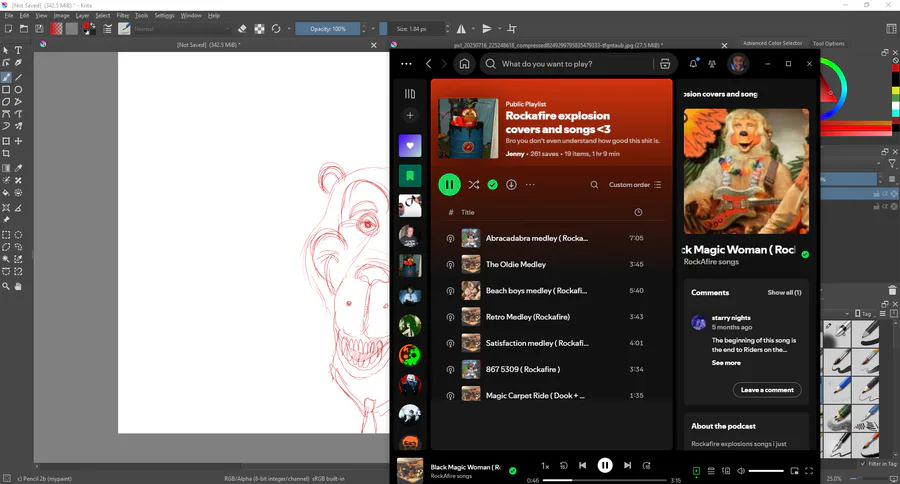
Task: Click the Leave a comment button
Action: click(767, 390)
